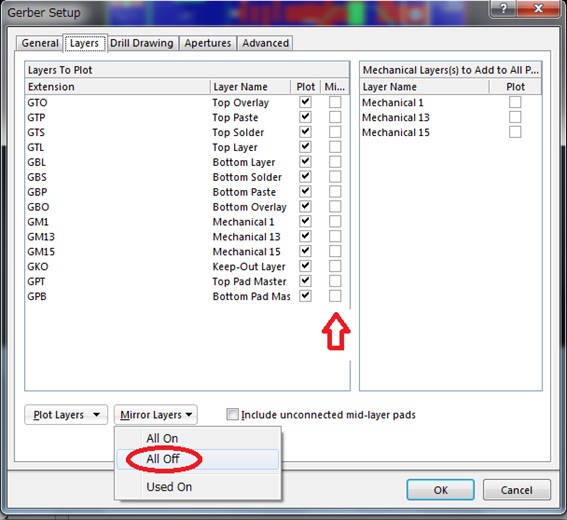Enable Mirror for Top Paste
This screenshot has height=520, width=567.
(x=335, y=117)
